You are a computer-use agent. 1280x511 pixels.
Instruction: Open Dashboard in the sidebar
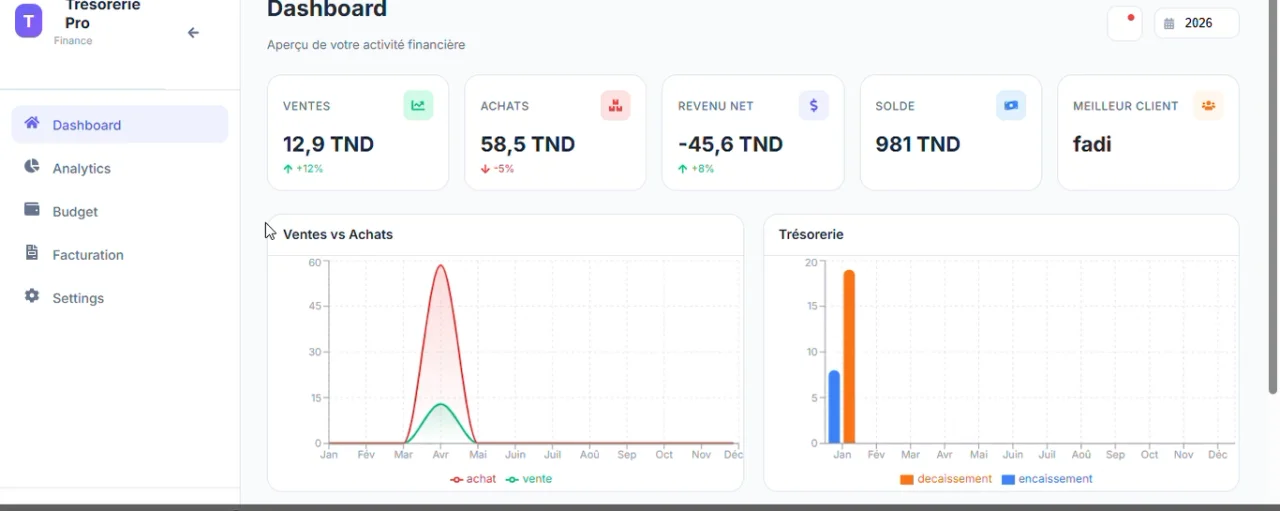click(120, 125)
